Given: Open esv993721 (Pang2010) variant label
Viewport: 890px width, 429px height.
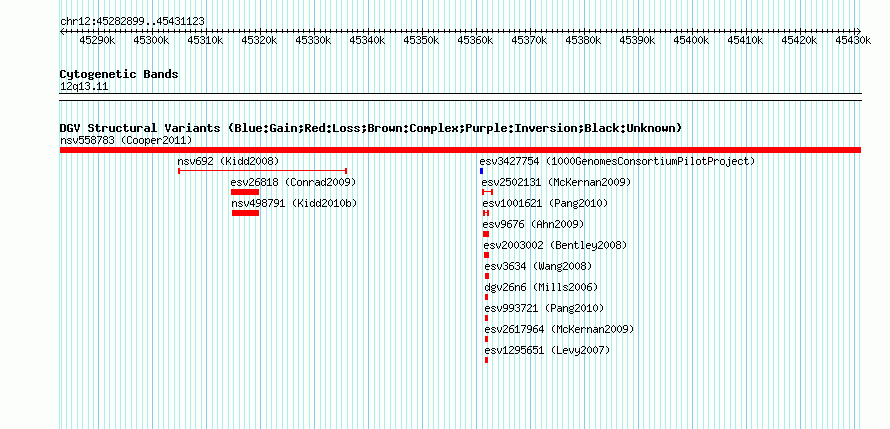Looking at the screenshot, I should (x=544, y=308).
